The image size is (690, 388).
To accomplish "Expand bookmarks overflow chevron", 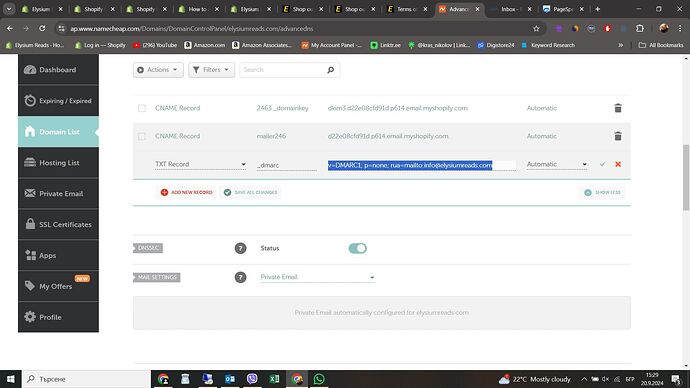I will pos(620,45).
